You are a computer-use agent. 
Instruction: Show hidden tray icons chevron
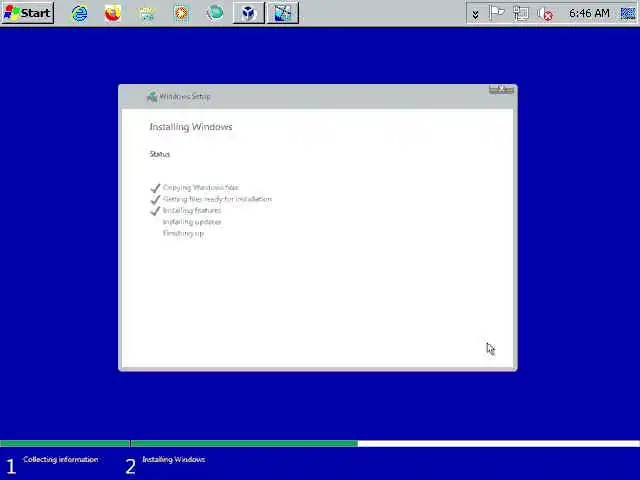(475, 15)
